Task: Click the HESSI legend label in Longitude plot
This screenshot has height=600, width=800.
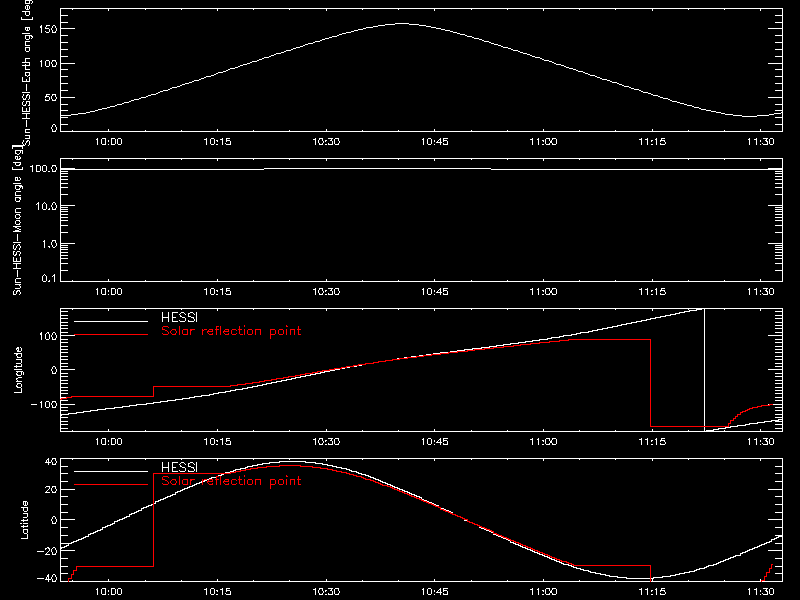Action: [x=179, y=317]
